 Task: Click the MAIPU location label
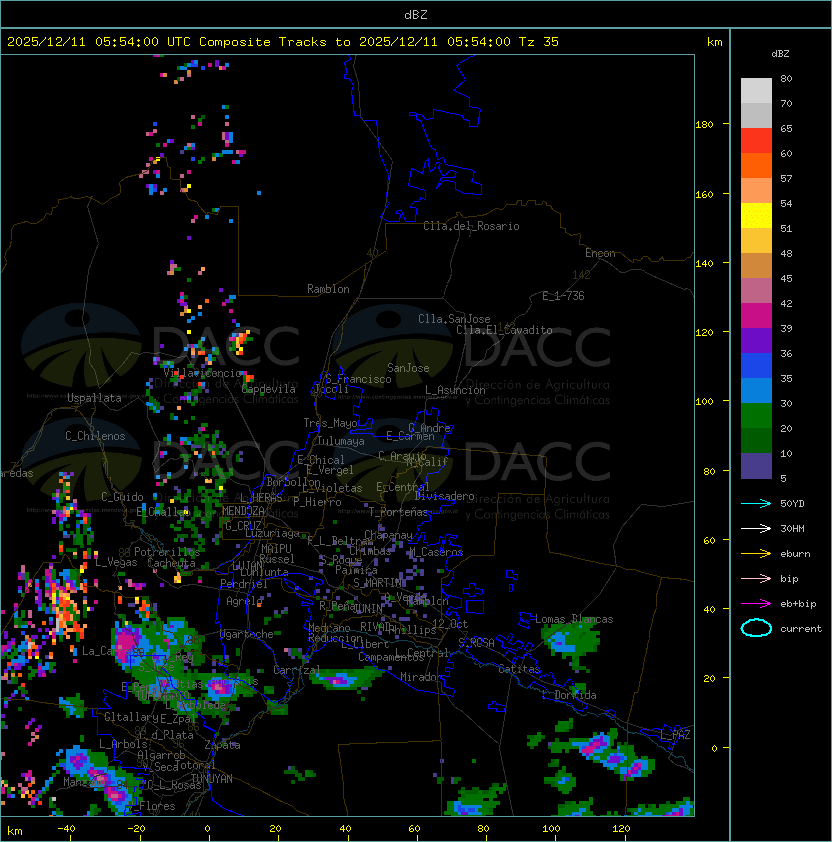tap(276, 549)
